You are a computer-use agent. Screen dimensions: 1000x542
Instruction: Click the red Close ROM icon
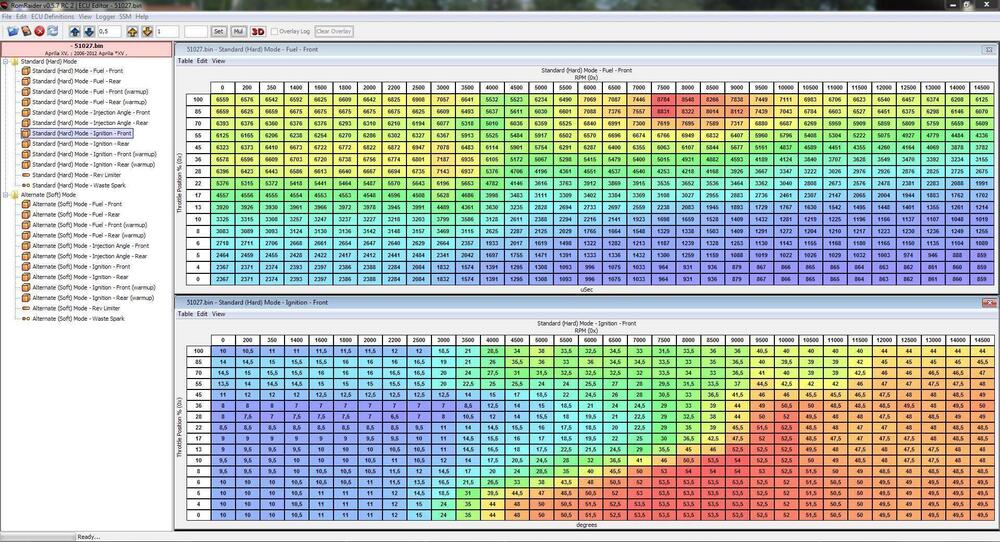point(40,31)
